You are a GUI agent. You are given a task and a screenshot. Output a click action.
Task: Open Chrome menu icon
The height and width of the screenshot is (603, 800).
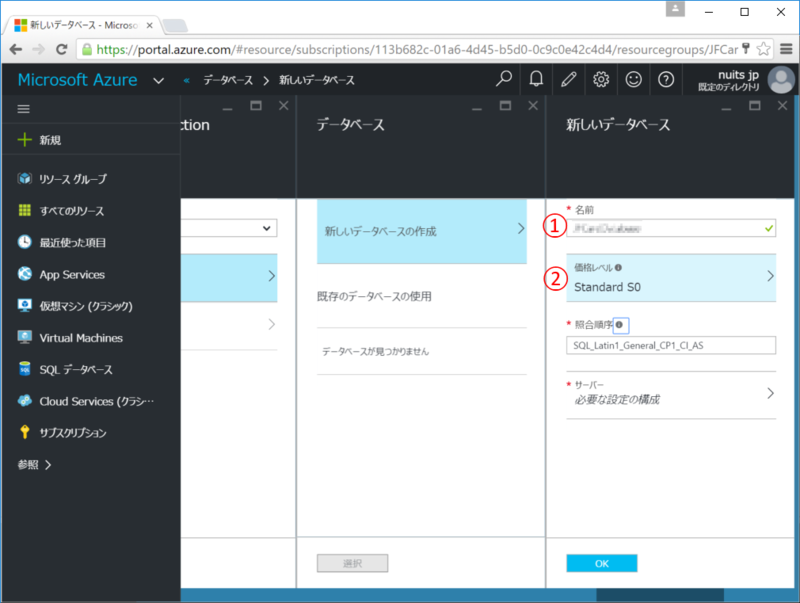pyautogui.click(x=786, y=49)
